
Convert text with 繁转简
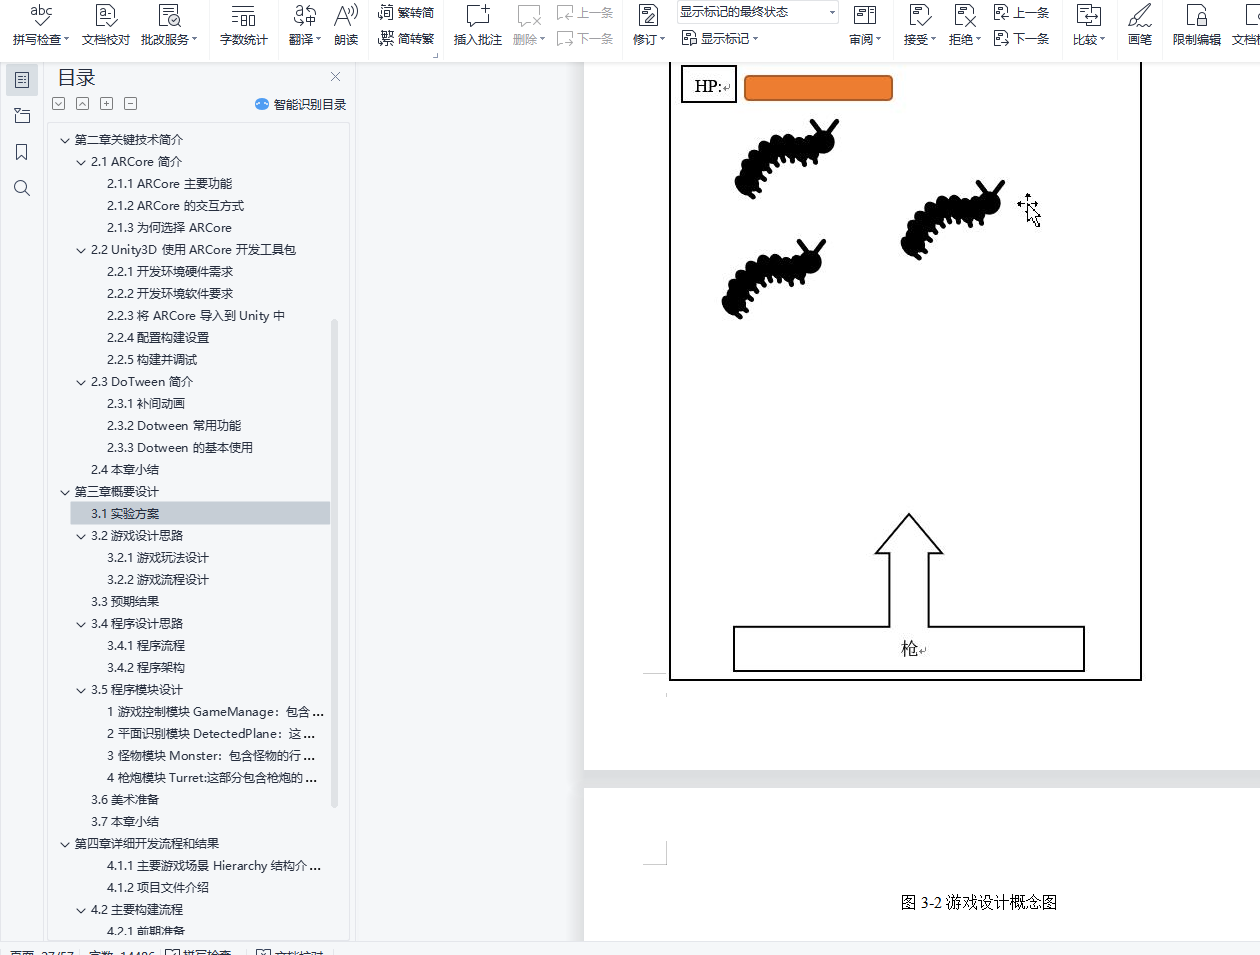[407, 13]
